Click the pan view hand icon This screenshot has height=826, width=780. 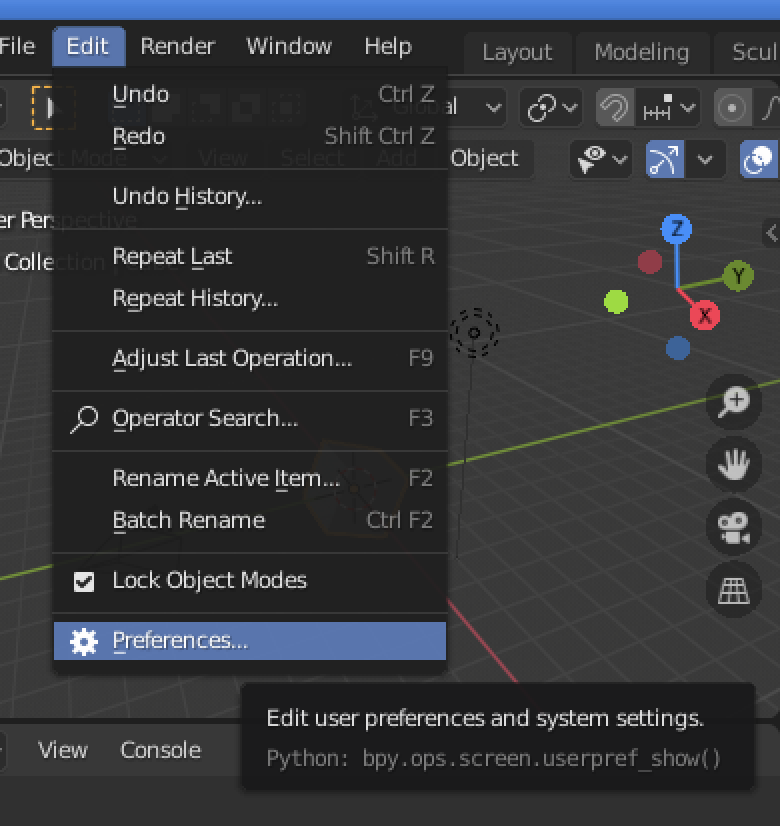click(733, 464)
